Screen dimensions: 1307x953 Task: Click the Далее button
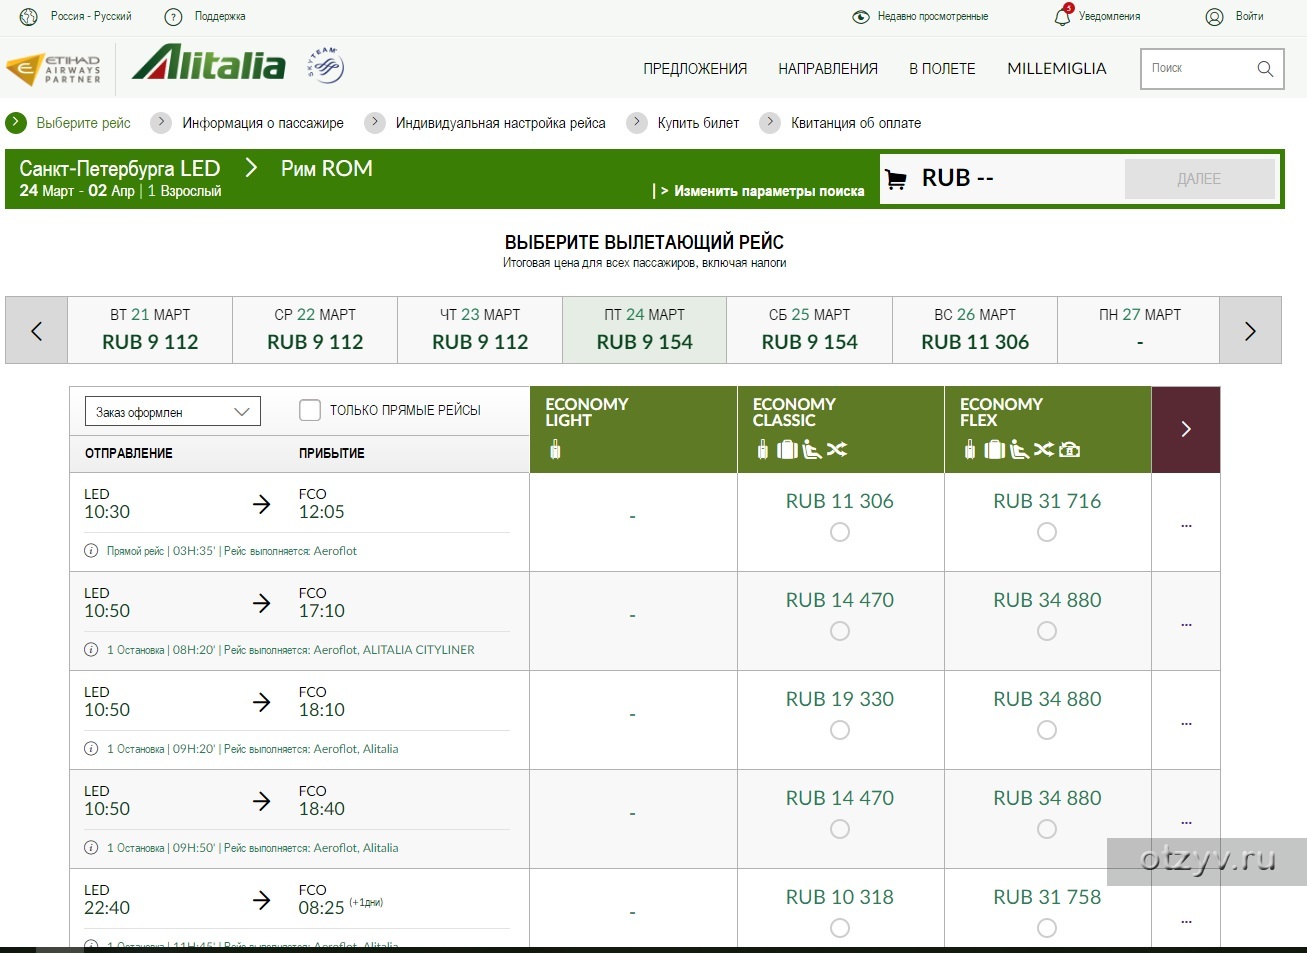pos(1199,179)
